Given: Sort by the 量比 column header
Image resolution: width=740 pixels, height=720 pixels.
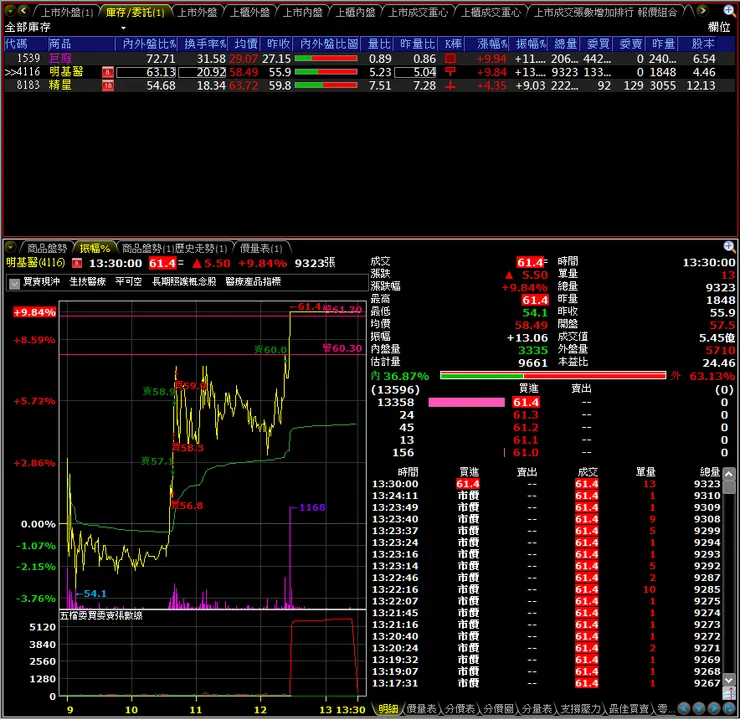Looking at the screenshot, I should [x=378, y=44].
